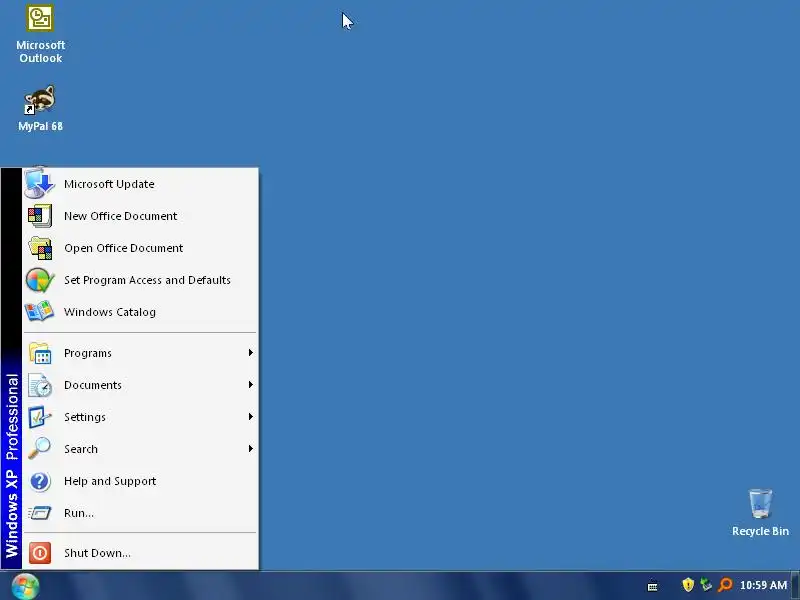Expand the Settings submenu arrow
Viewport: 800px width, 600px height.
(x=251, y=417)
